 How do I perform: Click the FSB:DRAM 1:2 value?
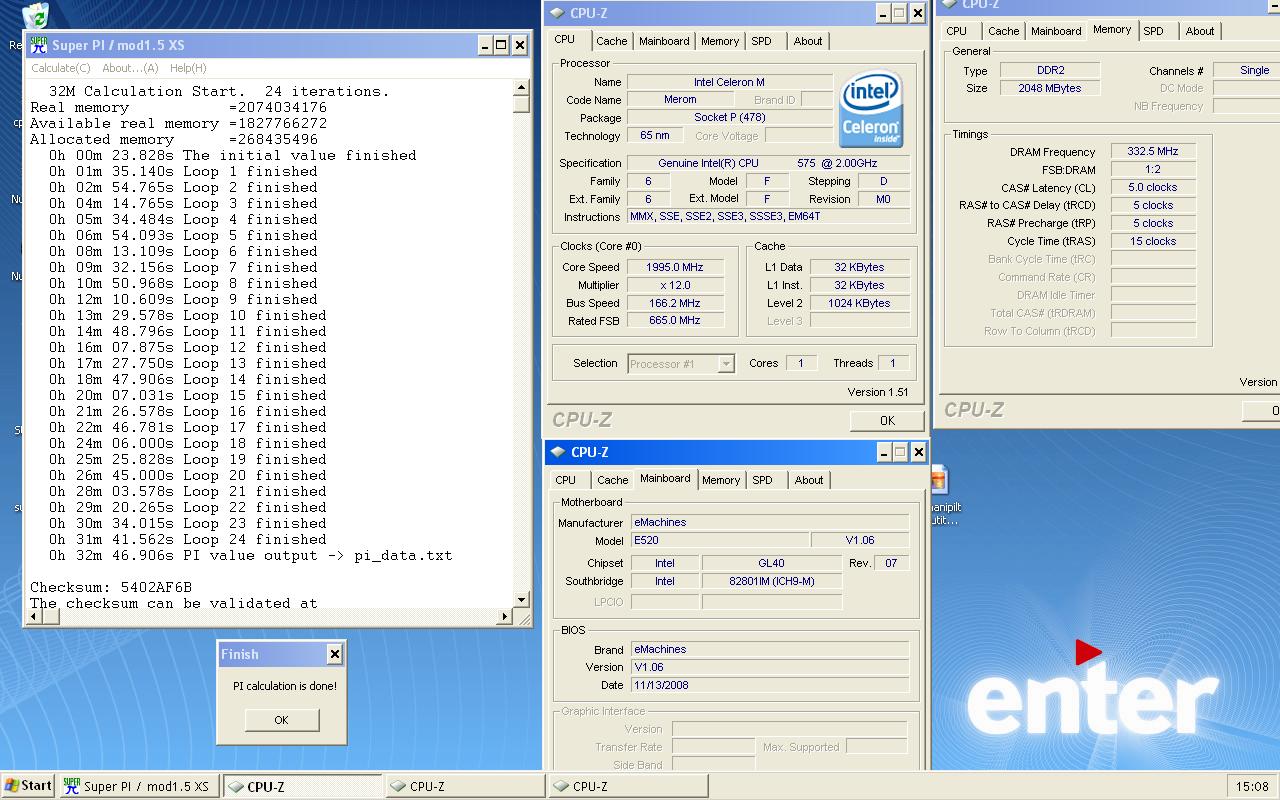coord(1153,170)
